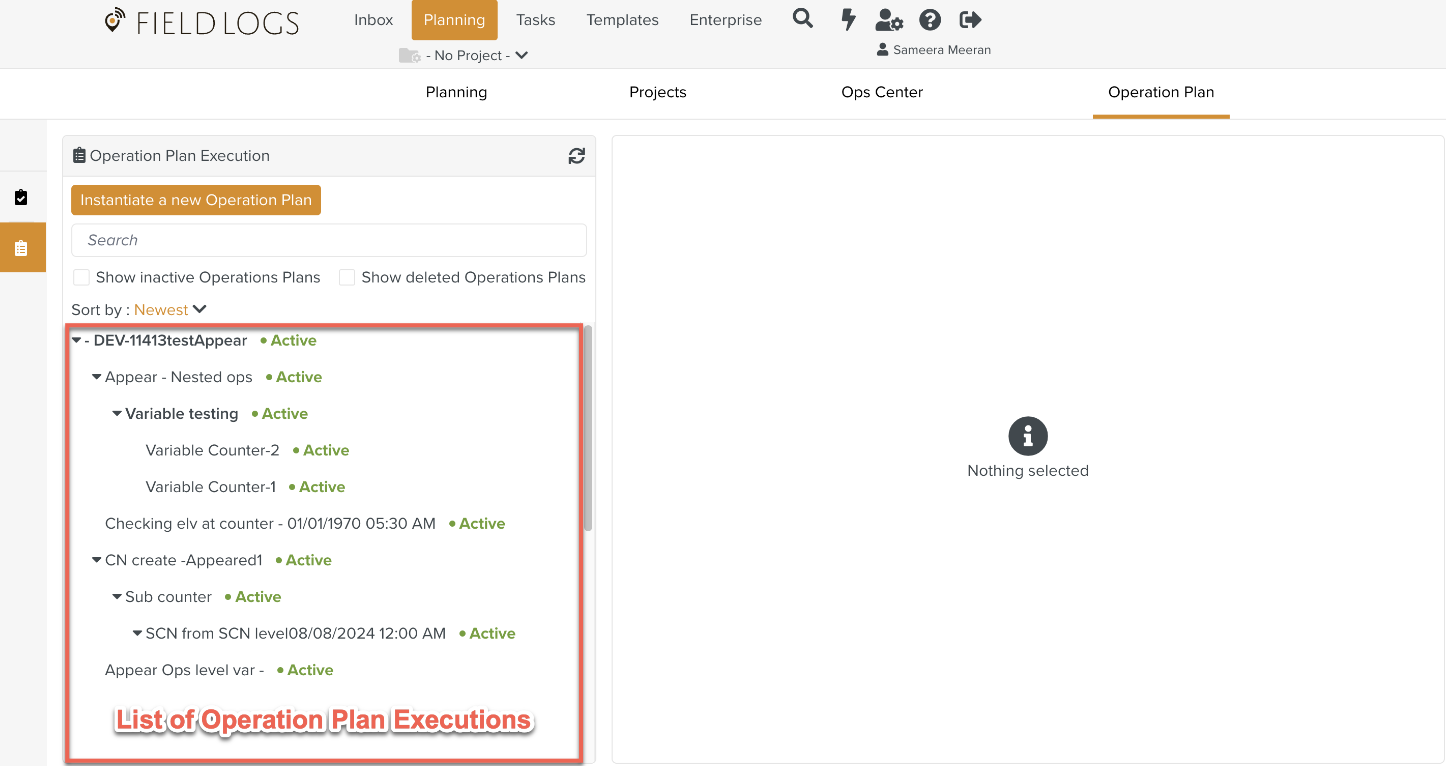Open the Sort by Newest dropdown
This screenshot has width=1446, height=766.
coord(171,310)
